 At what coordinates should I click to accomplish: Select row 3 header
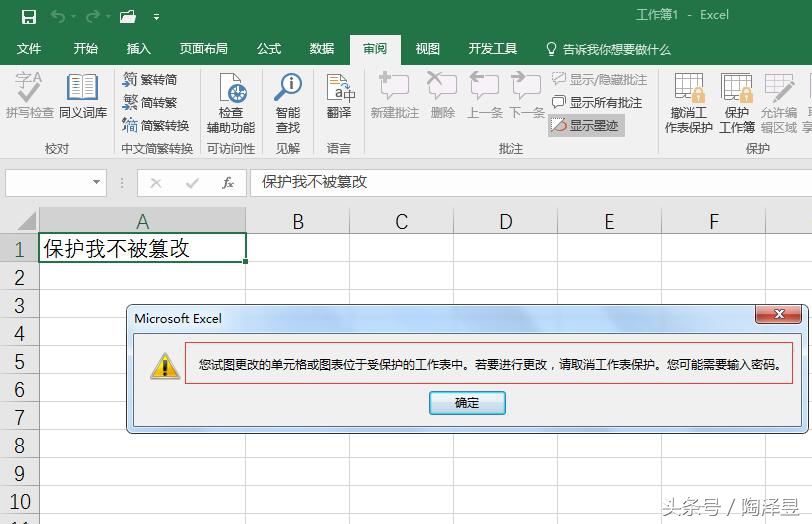coord(19,305)
